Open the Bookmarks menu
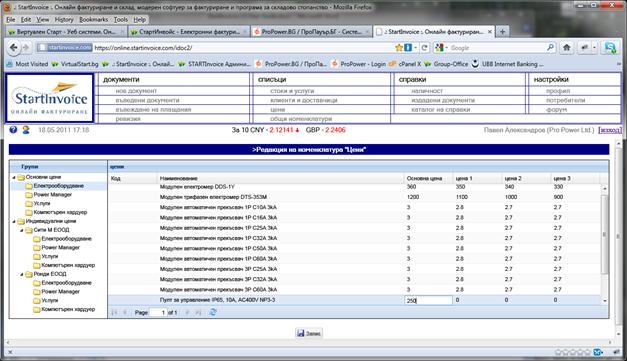The width and height of the screenshot is (627, 361). pyautogui.click(x=94, y=20)
